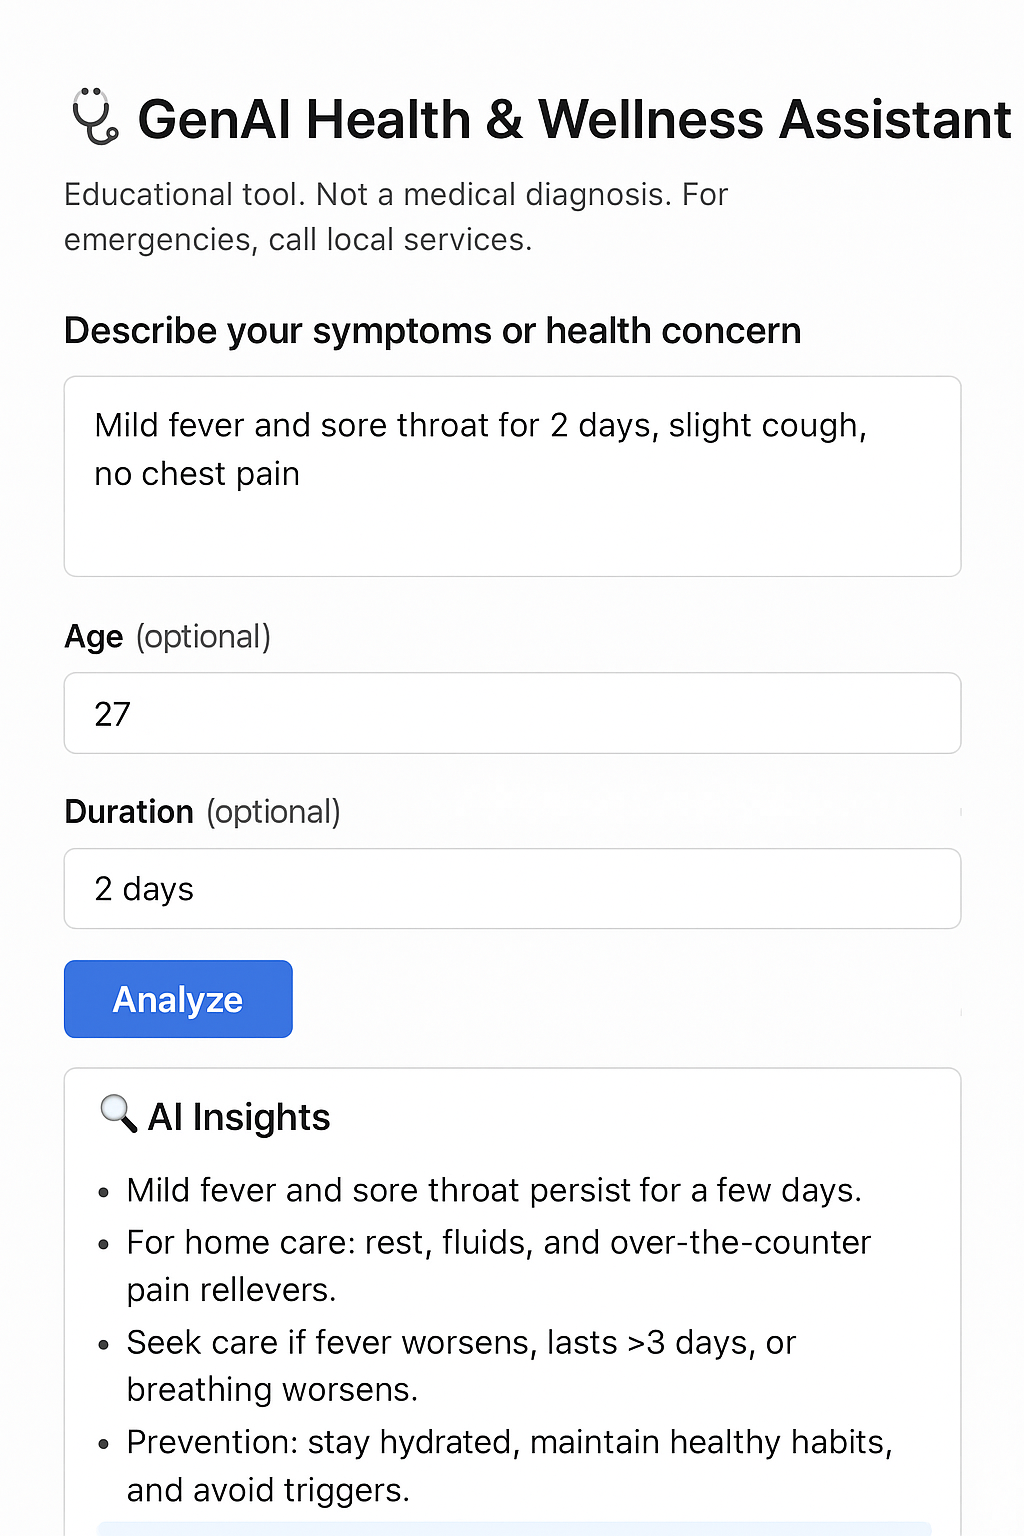Click the AI Insights heading
The width and height of the screenshot is (1024, 1536).
pyautogui.click(x=239, y=1117)
